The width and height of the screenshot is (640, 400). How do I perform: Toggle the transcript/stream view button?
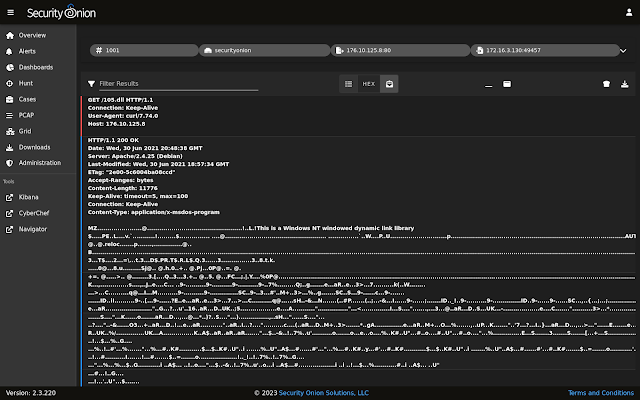tap(389, 84)
